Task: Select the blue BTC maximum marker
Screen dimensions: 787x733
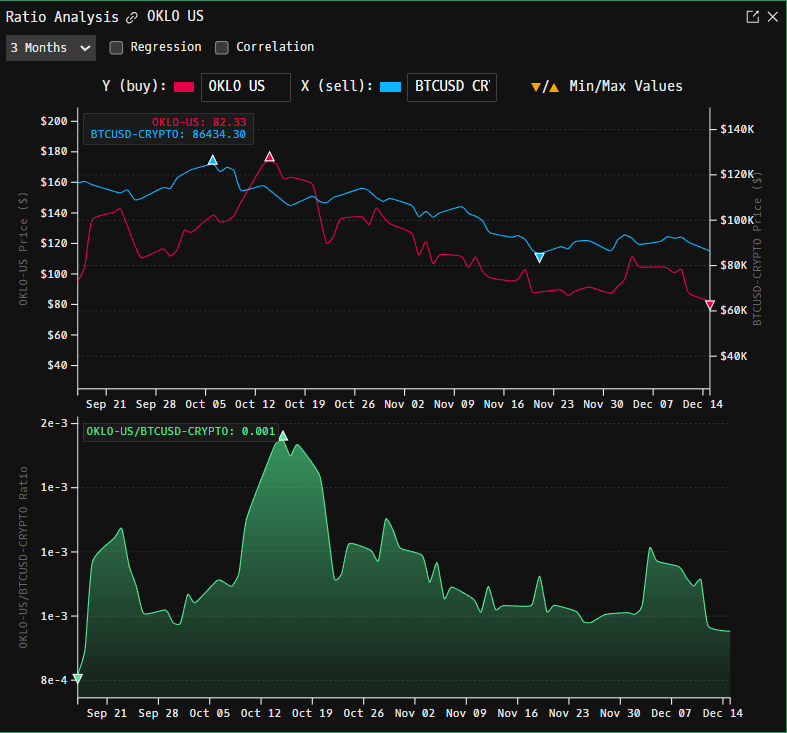Action: (x=213, y=160)
